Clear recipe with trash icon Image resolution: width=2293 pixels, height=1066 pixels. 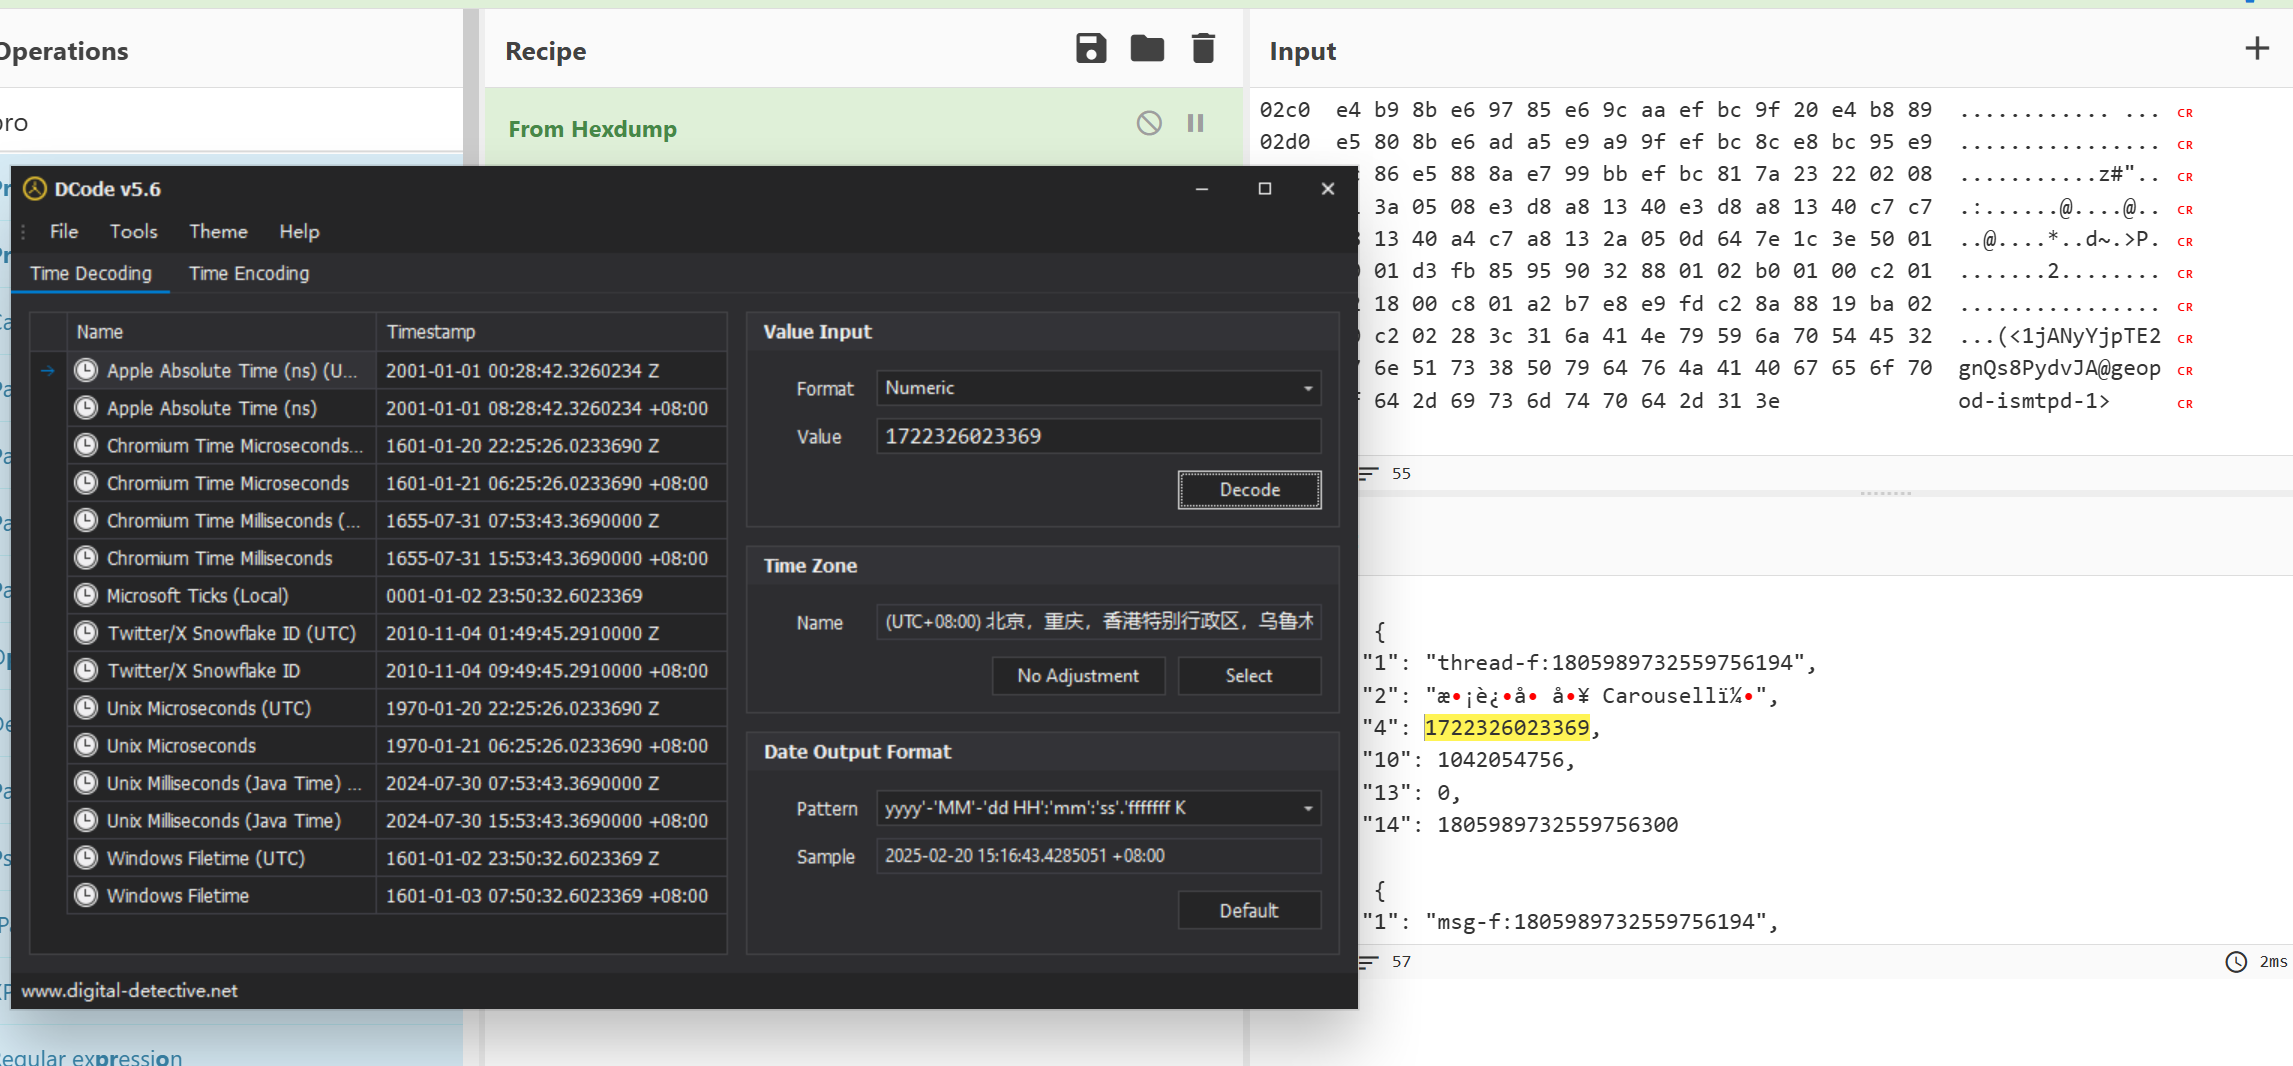coord(1203,49)
